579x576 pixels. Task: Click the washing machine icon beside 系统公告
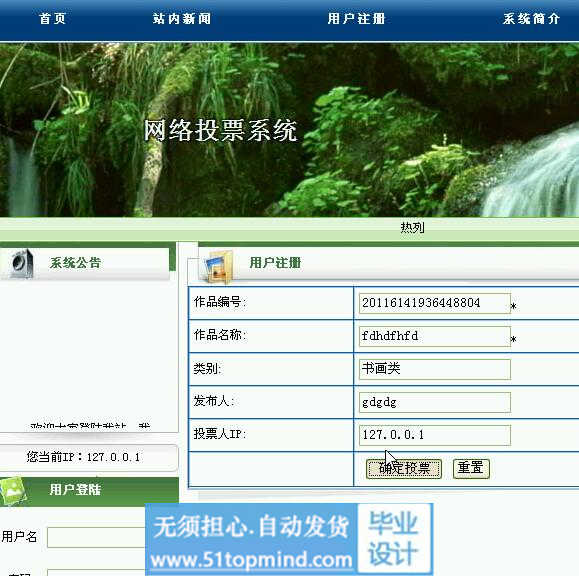(x=22, y=263)
